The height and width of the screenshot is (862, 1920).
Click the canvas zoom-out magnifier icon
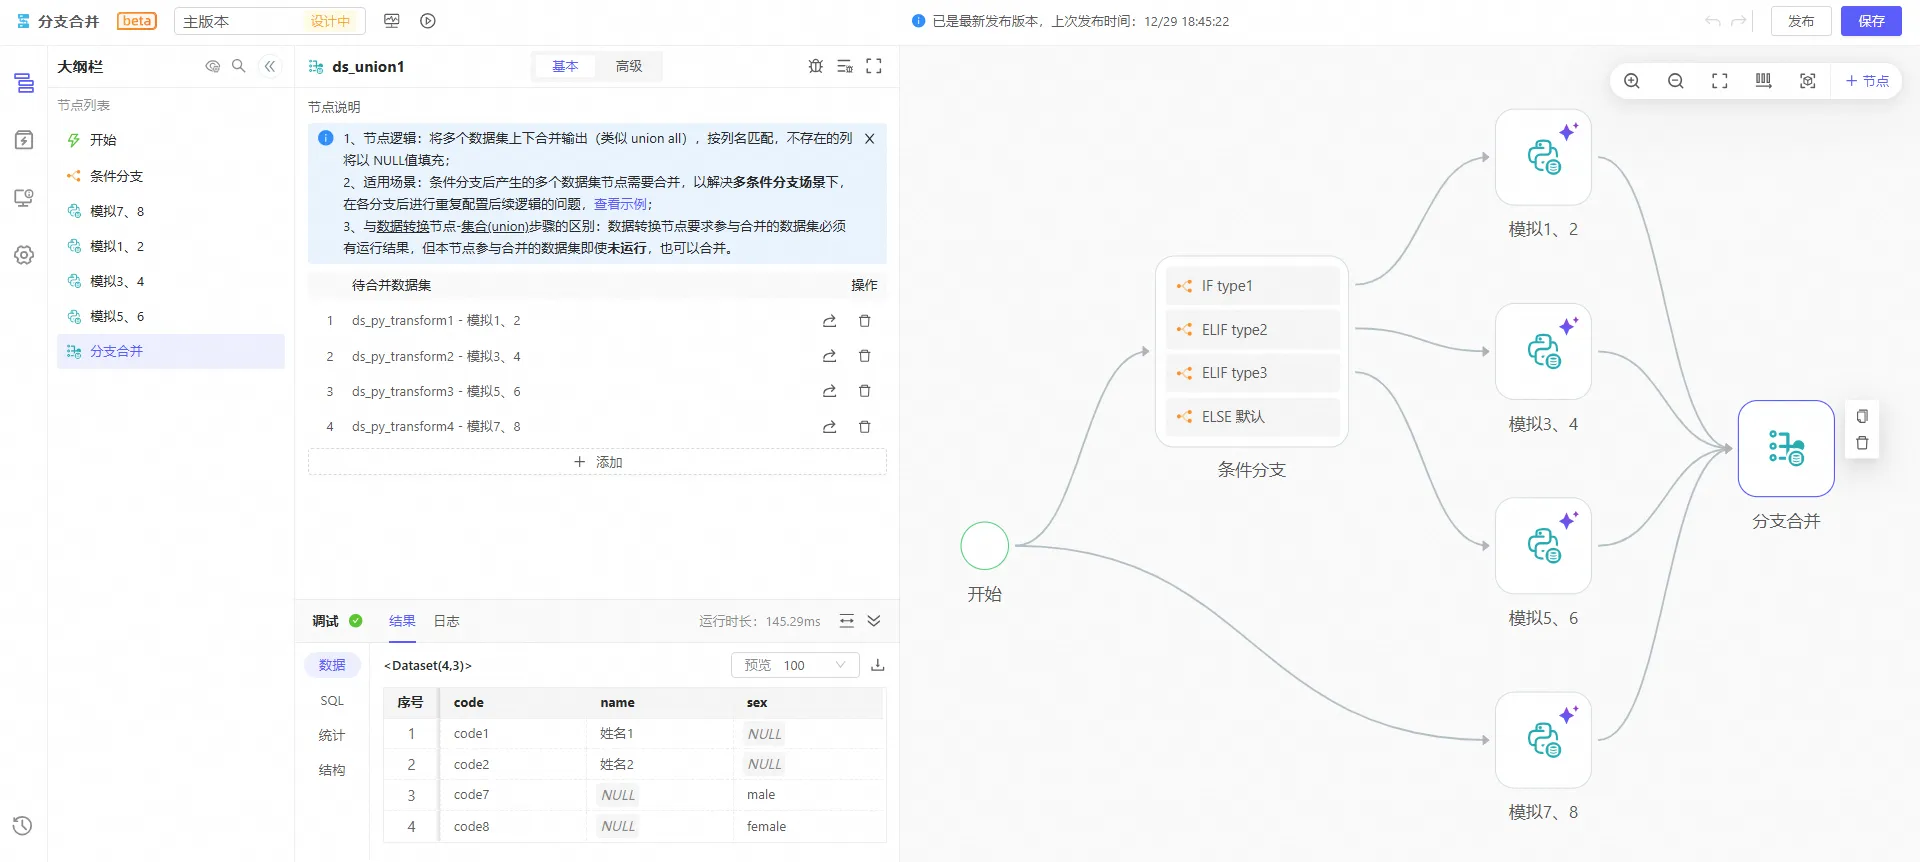1675,81
